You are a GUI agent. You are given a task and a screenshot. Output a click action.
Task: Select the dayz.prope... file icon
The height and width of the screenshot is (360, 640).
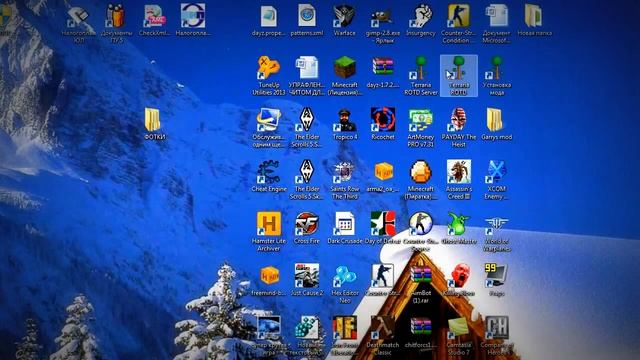click(x=269, y=20)
